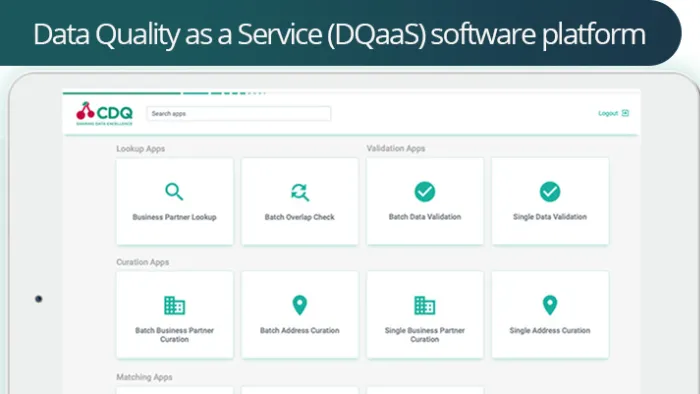The height and width of the screenshot is (394, 700).
Task: Click the Business Partner Lookup magnifier icon
Action: tap(174, 192)
